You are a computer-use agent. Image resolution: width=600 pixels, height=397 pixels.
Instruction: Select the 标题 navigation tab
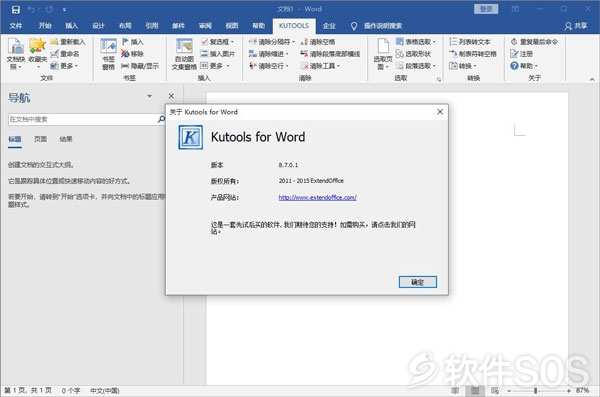(15, 139)
